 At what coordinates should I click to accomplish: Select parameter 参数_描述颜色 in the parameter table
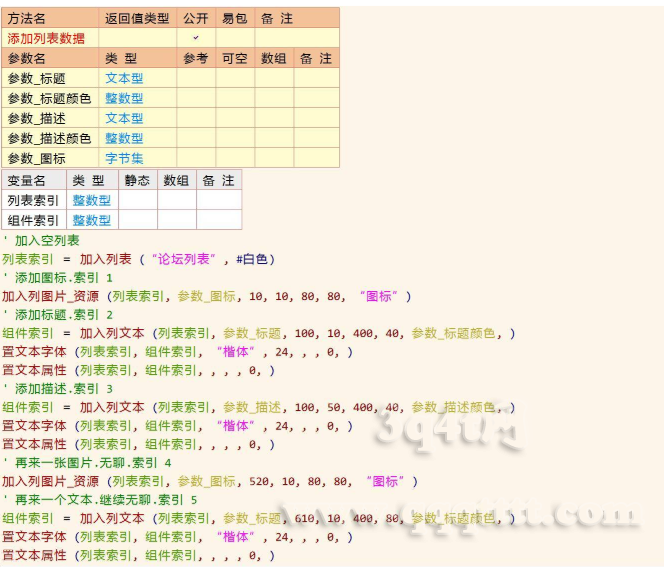pyautogui.click(x=49, y=138)
